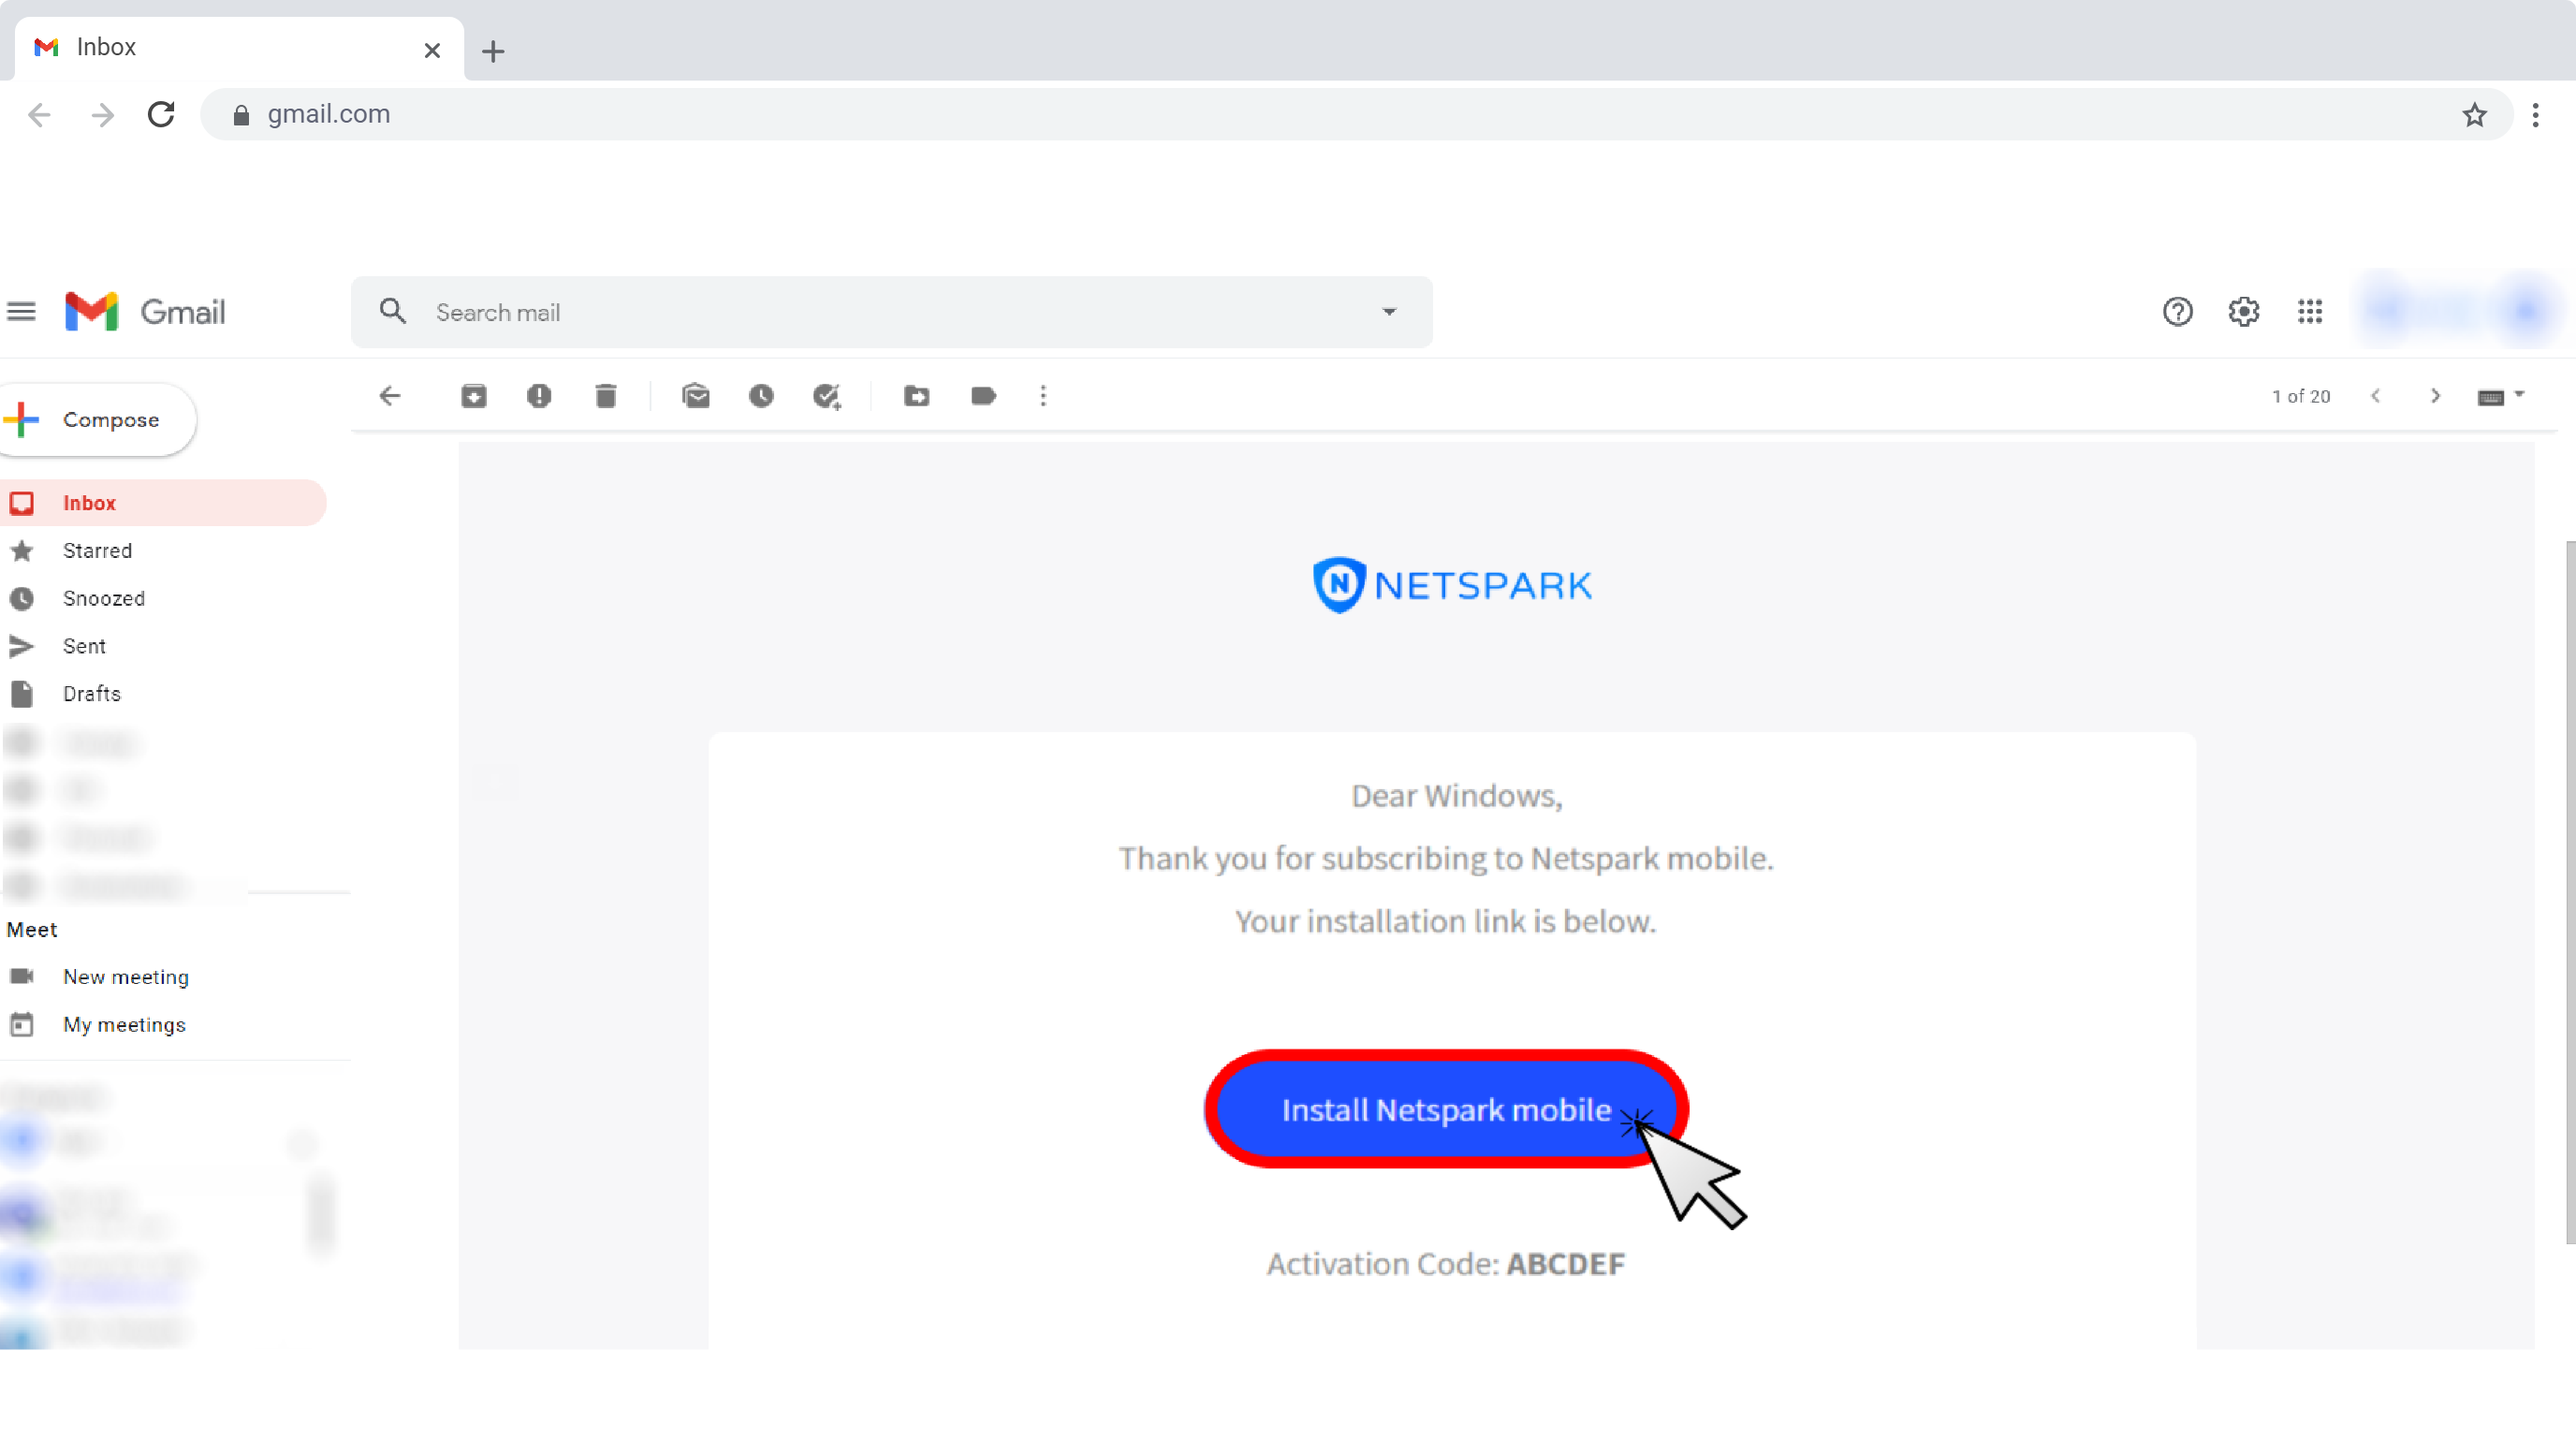Report the email as spam

[x=540, y=396]
